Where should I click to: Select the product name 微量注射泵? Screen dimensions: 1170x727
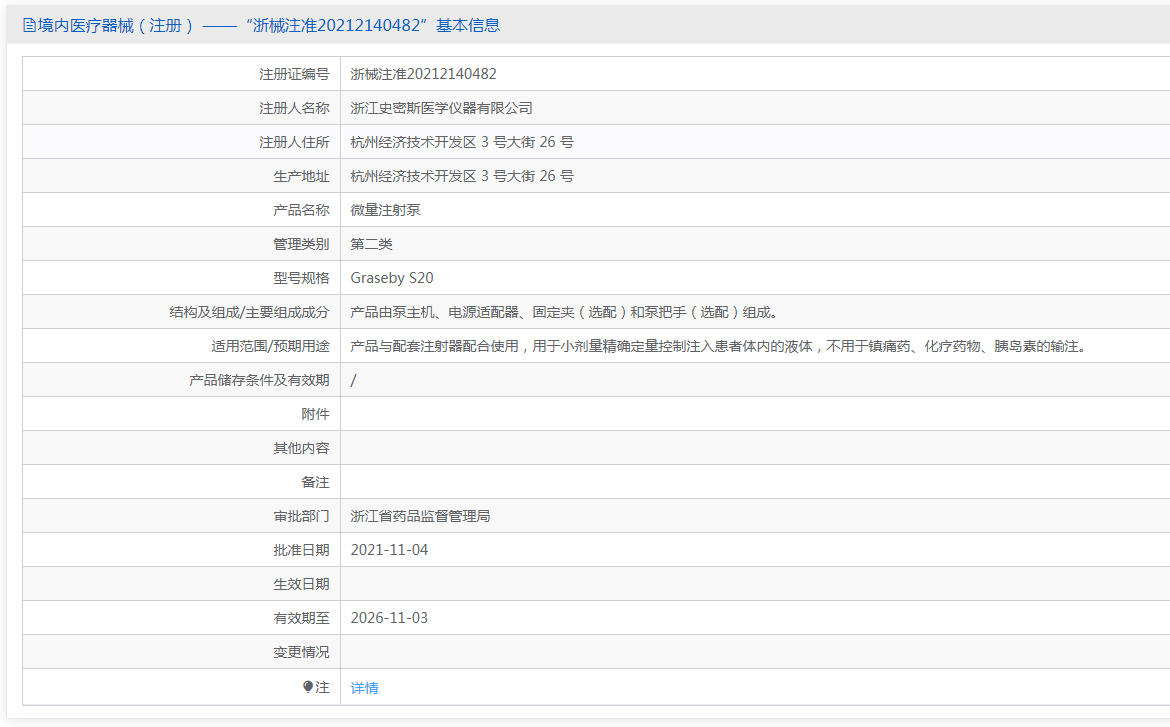385,210
